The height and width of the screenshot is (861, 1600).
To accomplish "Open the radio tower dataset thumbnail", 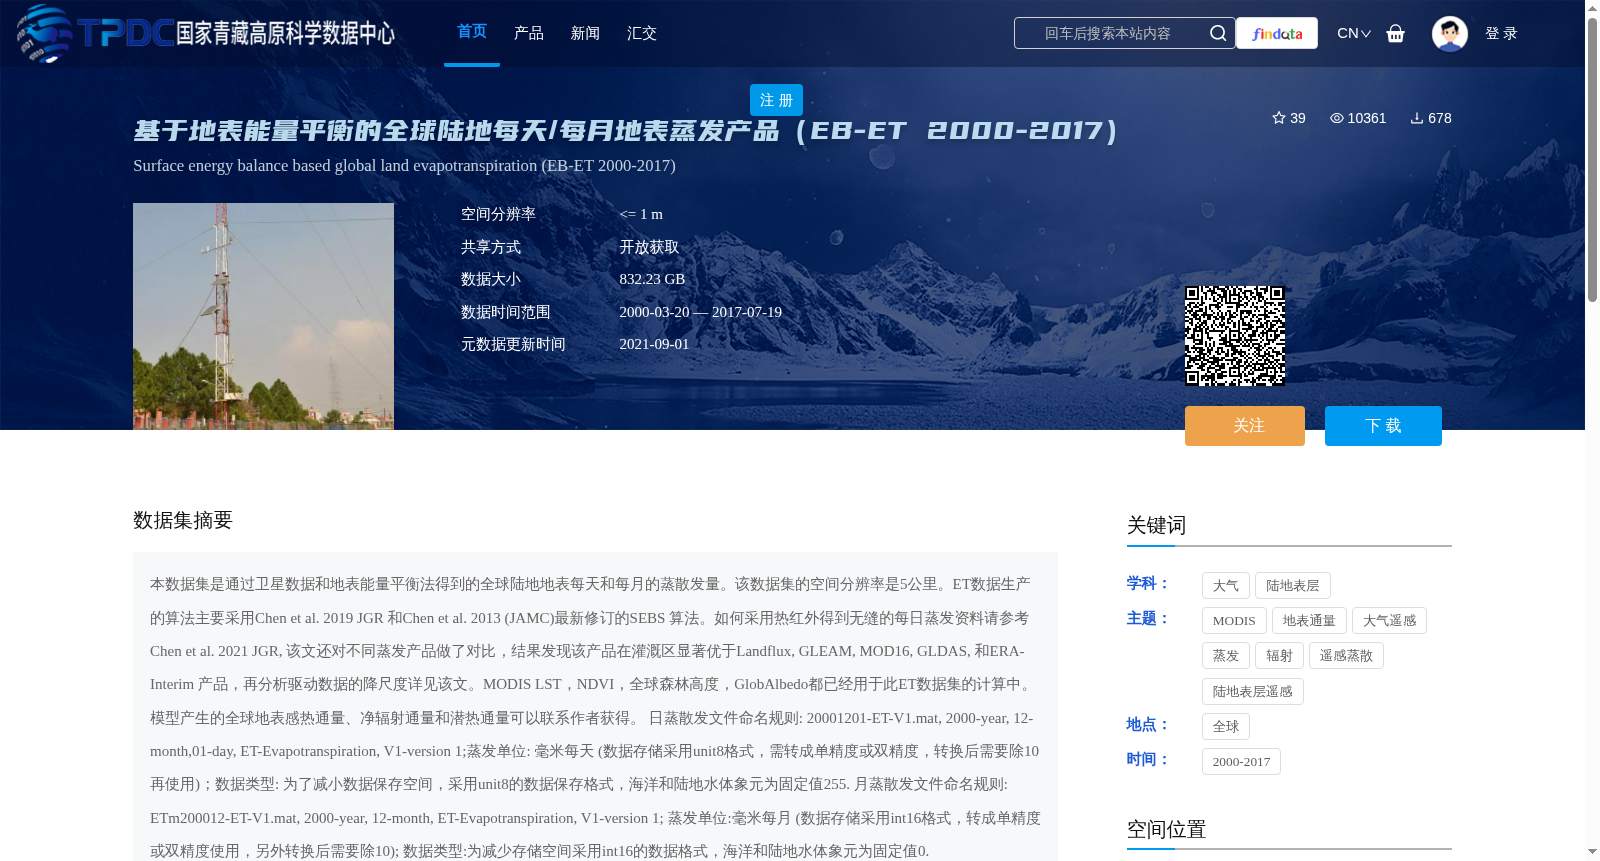I will tap(263, 316).
